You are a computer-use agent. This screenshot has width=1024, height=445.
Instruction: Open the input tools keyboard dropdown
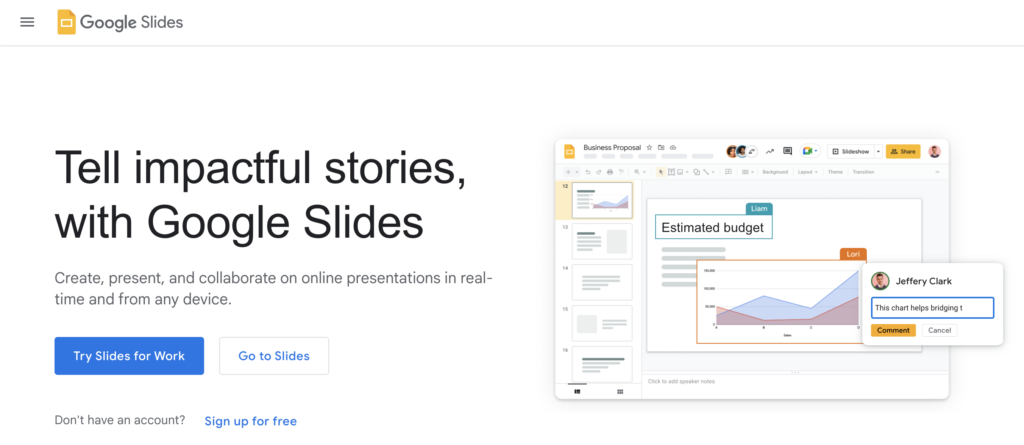[x=748, y=172]
